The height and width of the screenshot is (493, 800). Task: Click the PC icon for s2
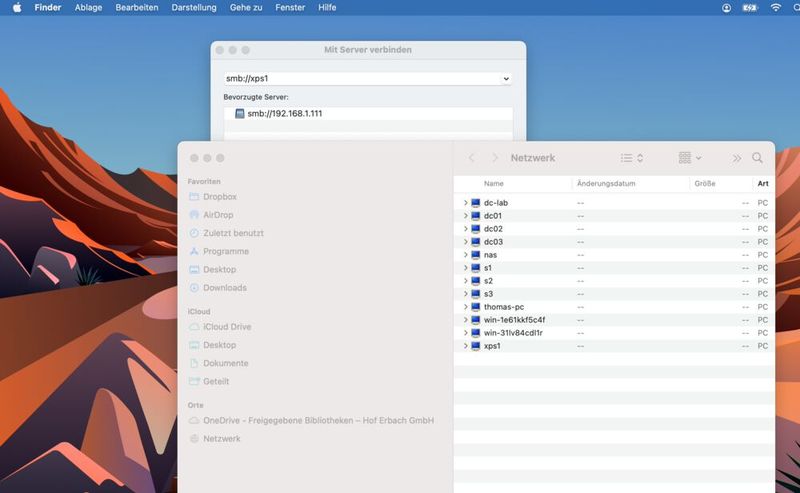(476, 281)
